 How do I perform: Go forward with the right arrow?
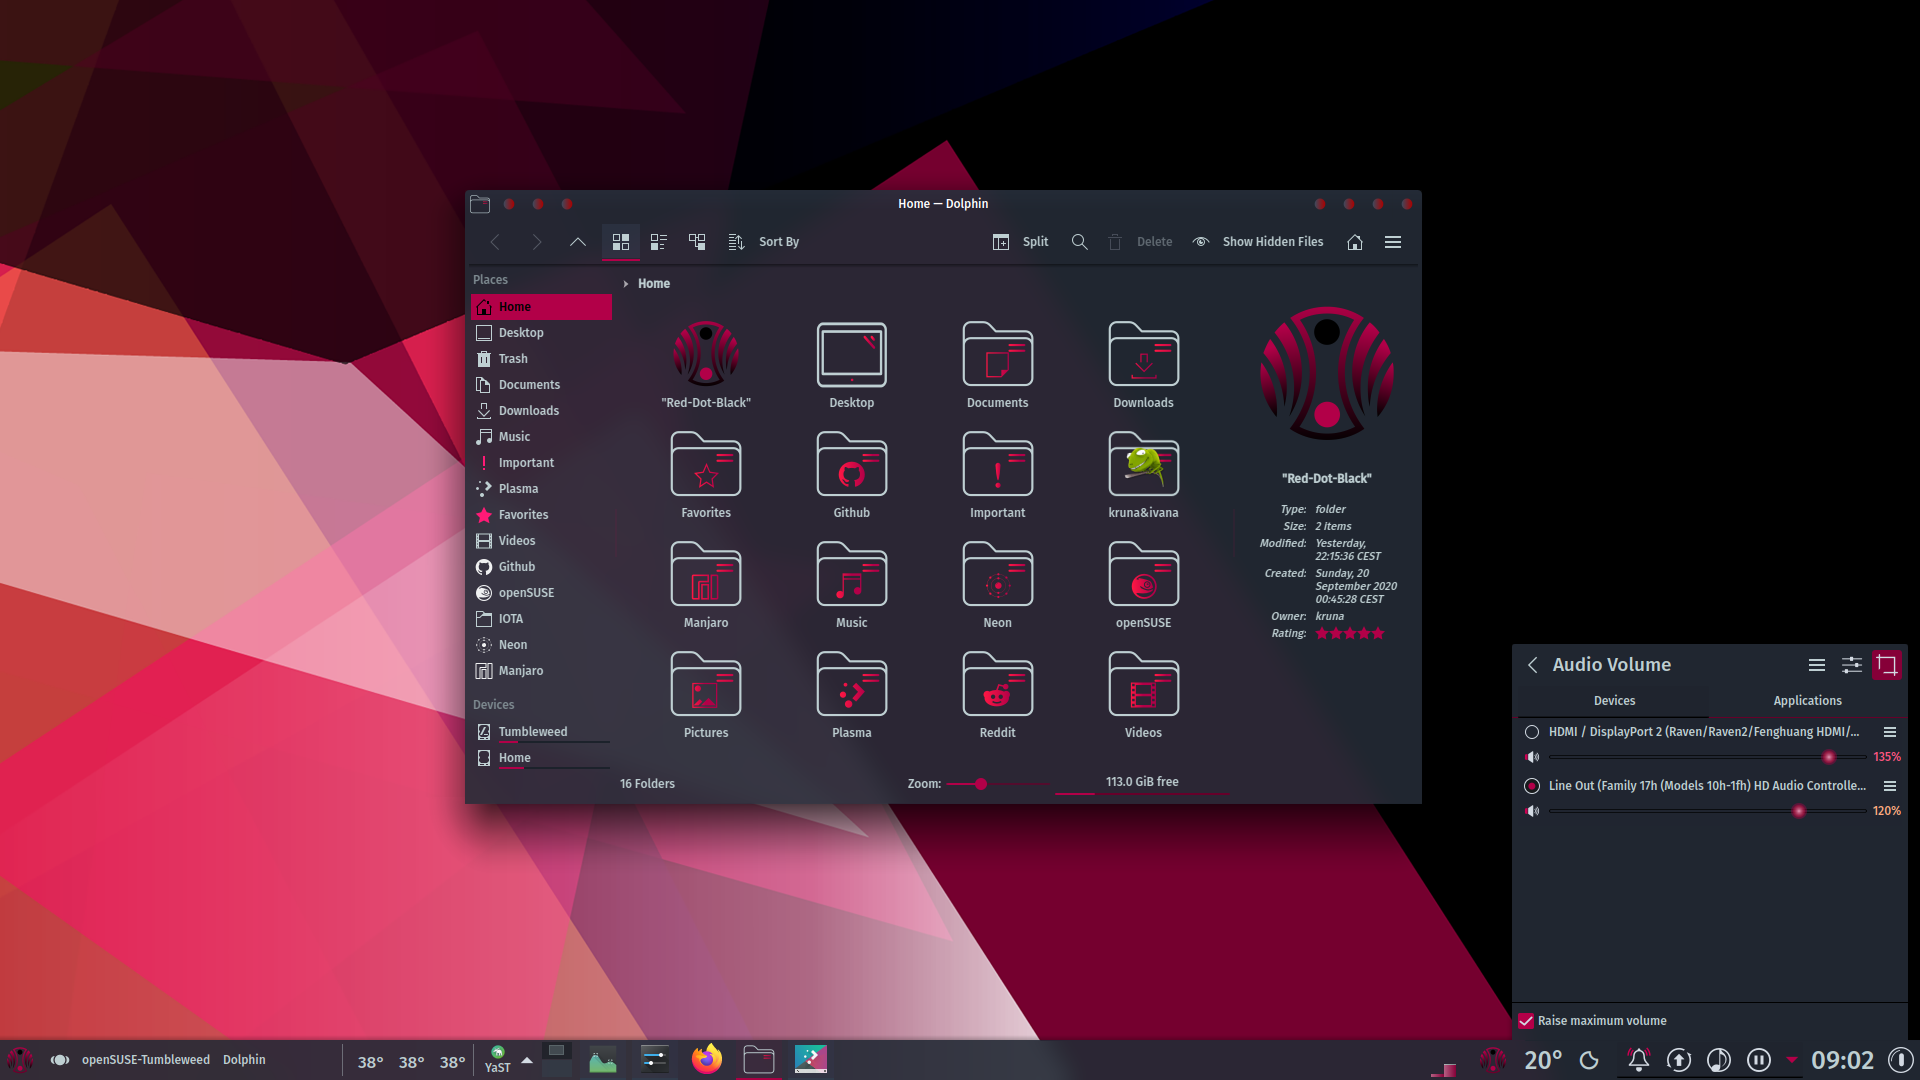point(537,242)
